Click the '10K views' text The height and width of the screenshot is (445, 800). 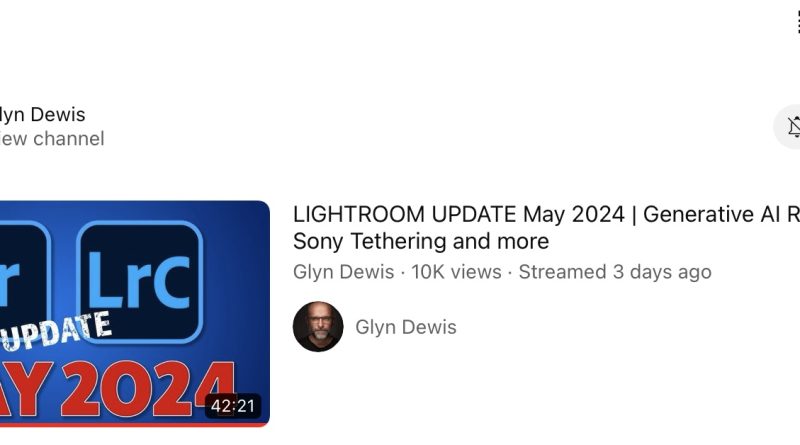(457, 272)
